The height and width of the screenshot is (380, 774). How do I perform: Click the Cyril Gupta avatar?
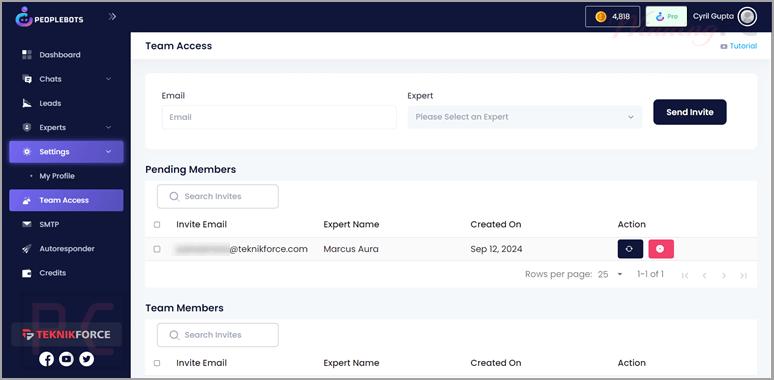tap(747, 17)
